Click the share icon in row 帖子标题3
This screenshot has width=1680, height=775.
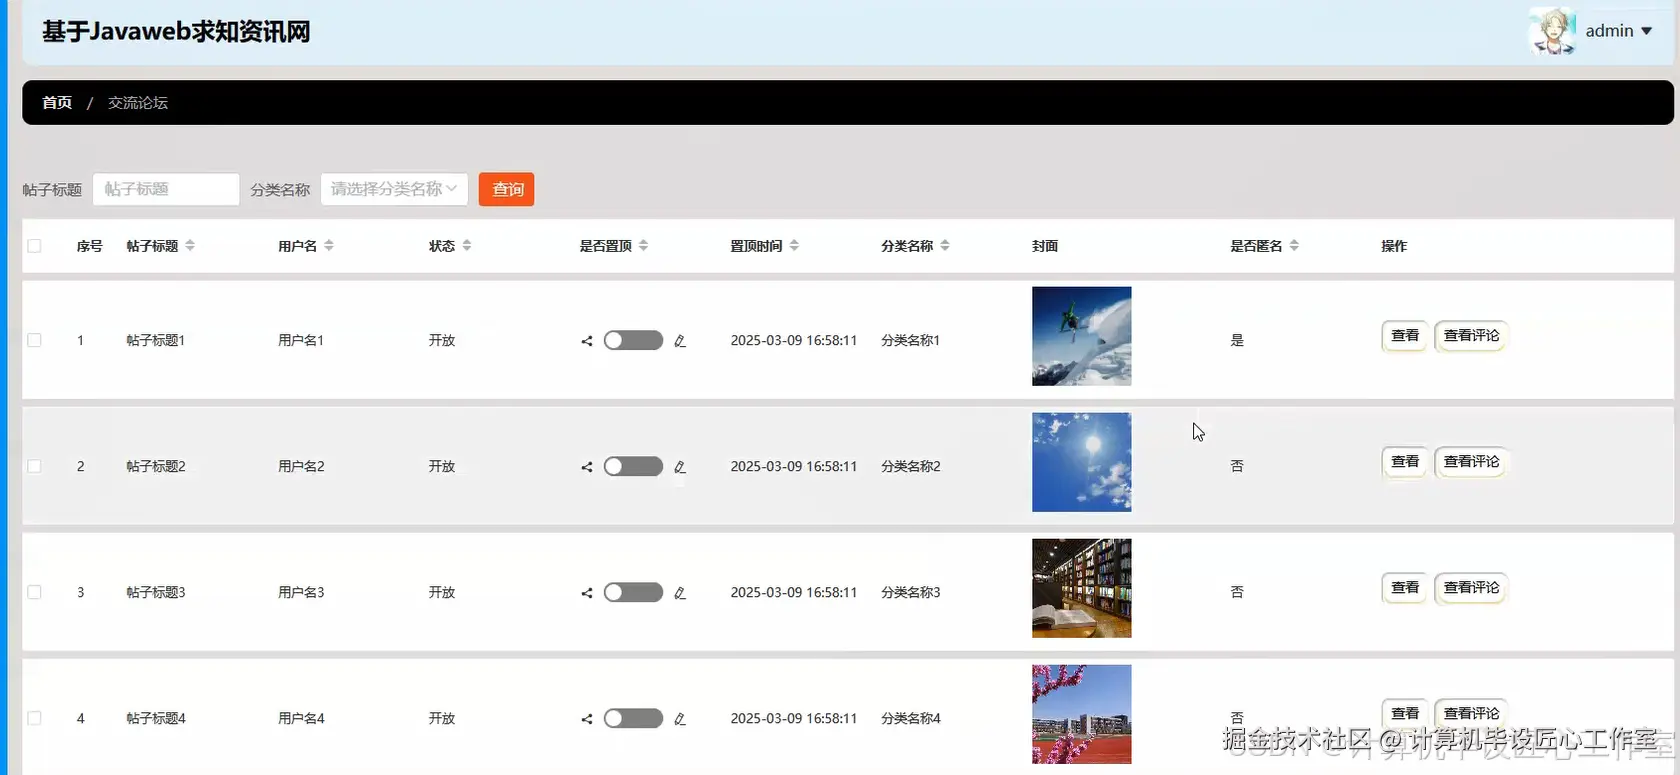point(587,593)
